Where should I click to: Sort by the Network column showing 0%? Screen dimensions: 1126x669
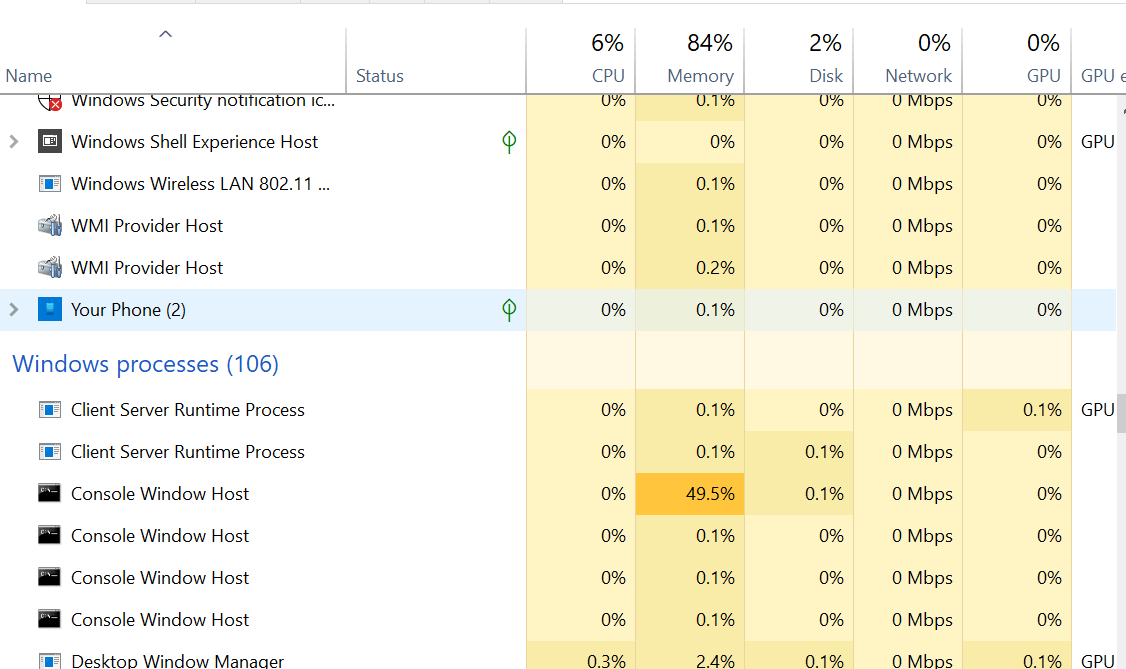click(908, 59)
